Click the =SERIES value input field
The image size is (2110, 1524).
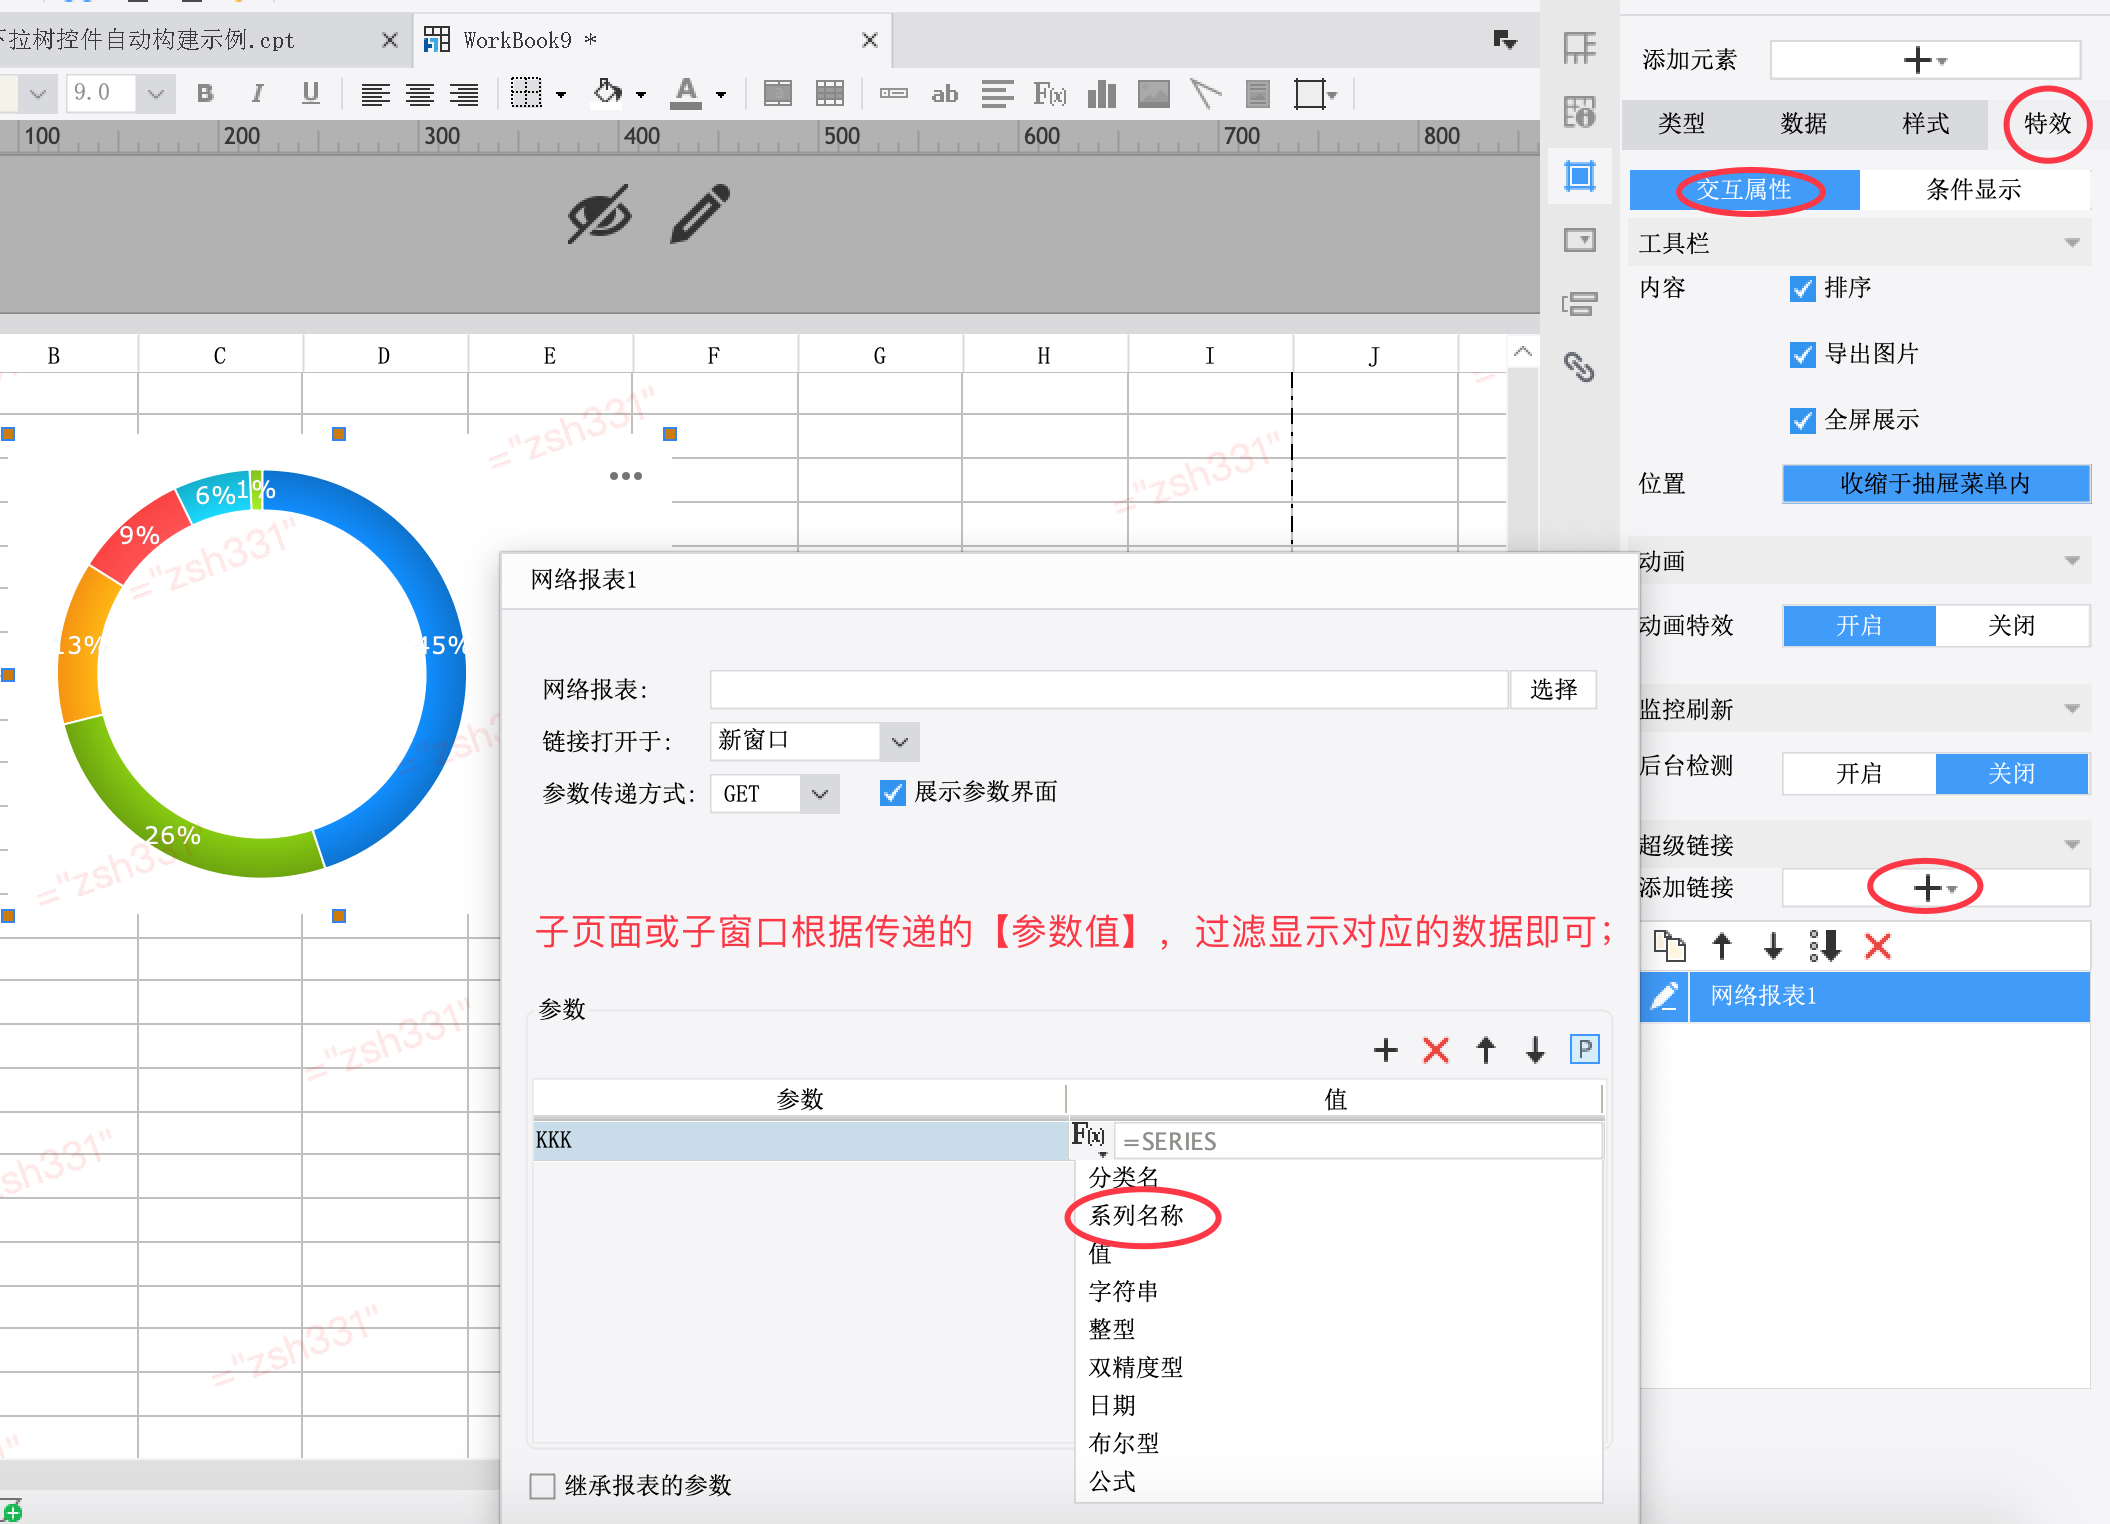pyautogui.click(x=1358, y=1142)
